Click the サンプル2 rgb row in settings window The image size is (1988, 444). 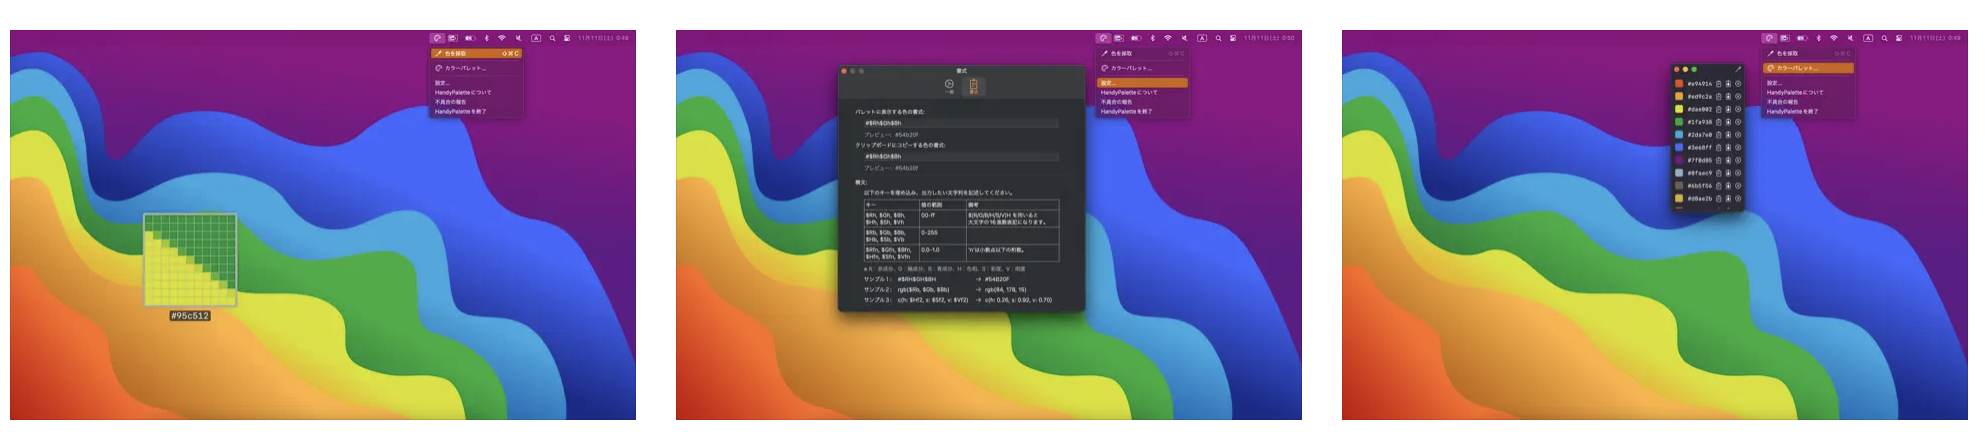(x=945, y=289)
